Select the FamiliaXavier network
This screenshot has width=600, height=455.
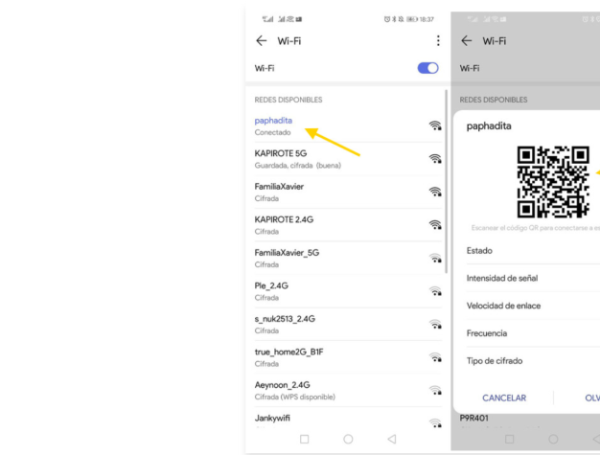coord(348,192)
